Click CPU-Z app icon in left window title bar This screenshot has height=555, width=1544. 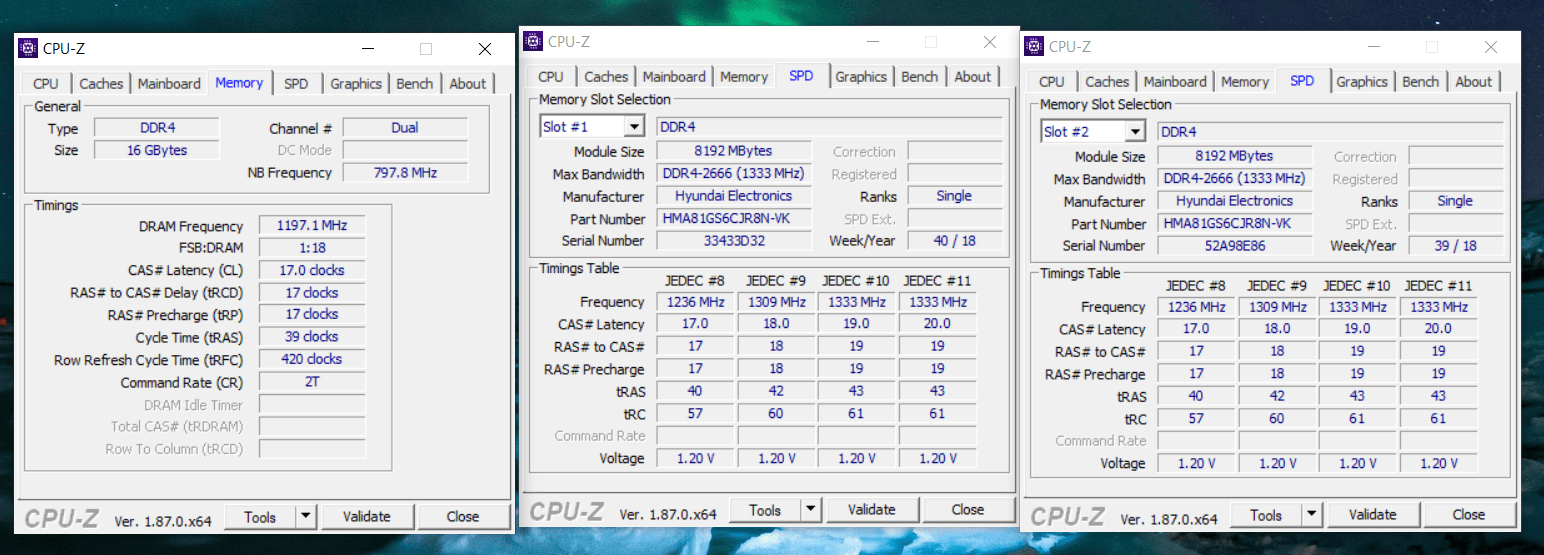point(28,48)
